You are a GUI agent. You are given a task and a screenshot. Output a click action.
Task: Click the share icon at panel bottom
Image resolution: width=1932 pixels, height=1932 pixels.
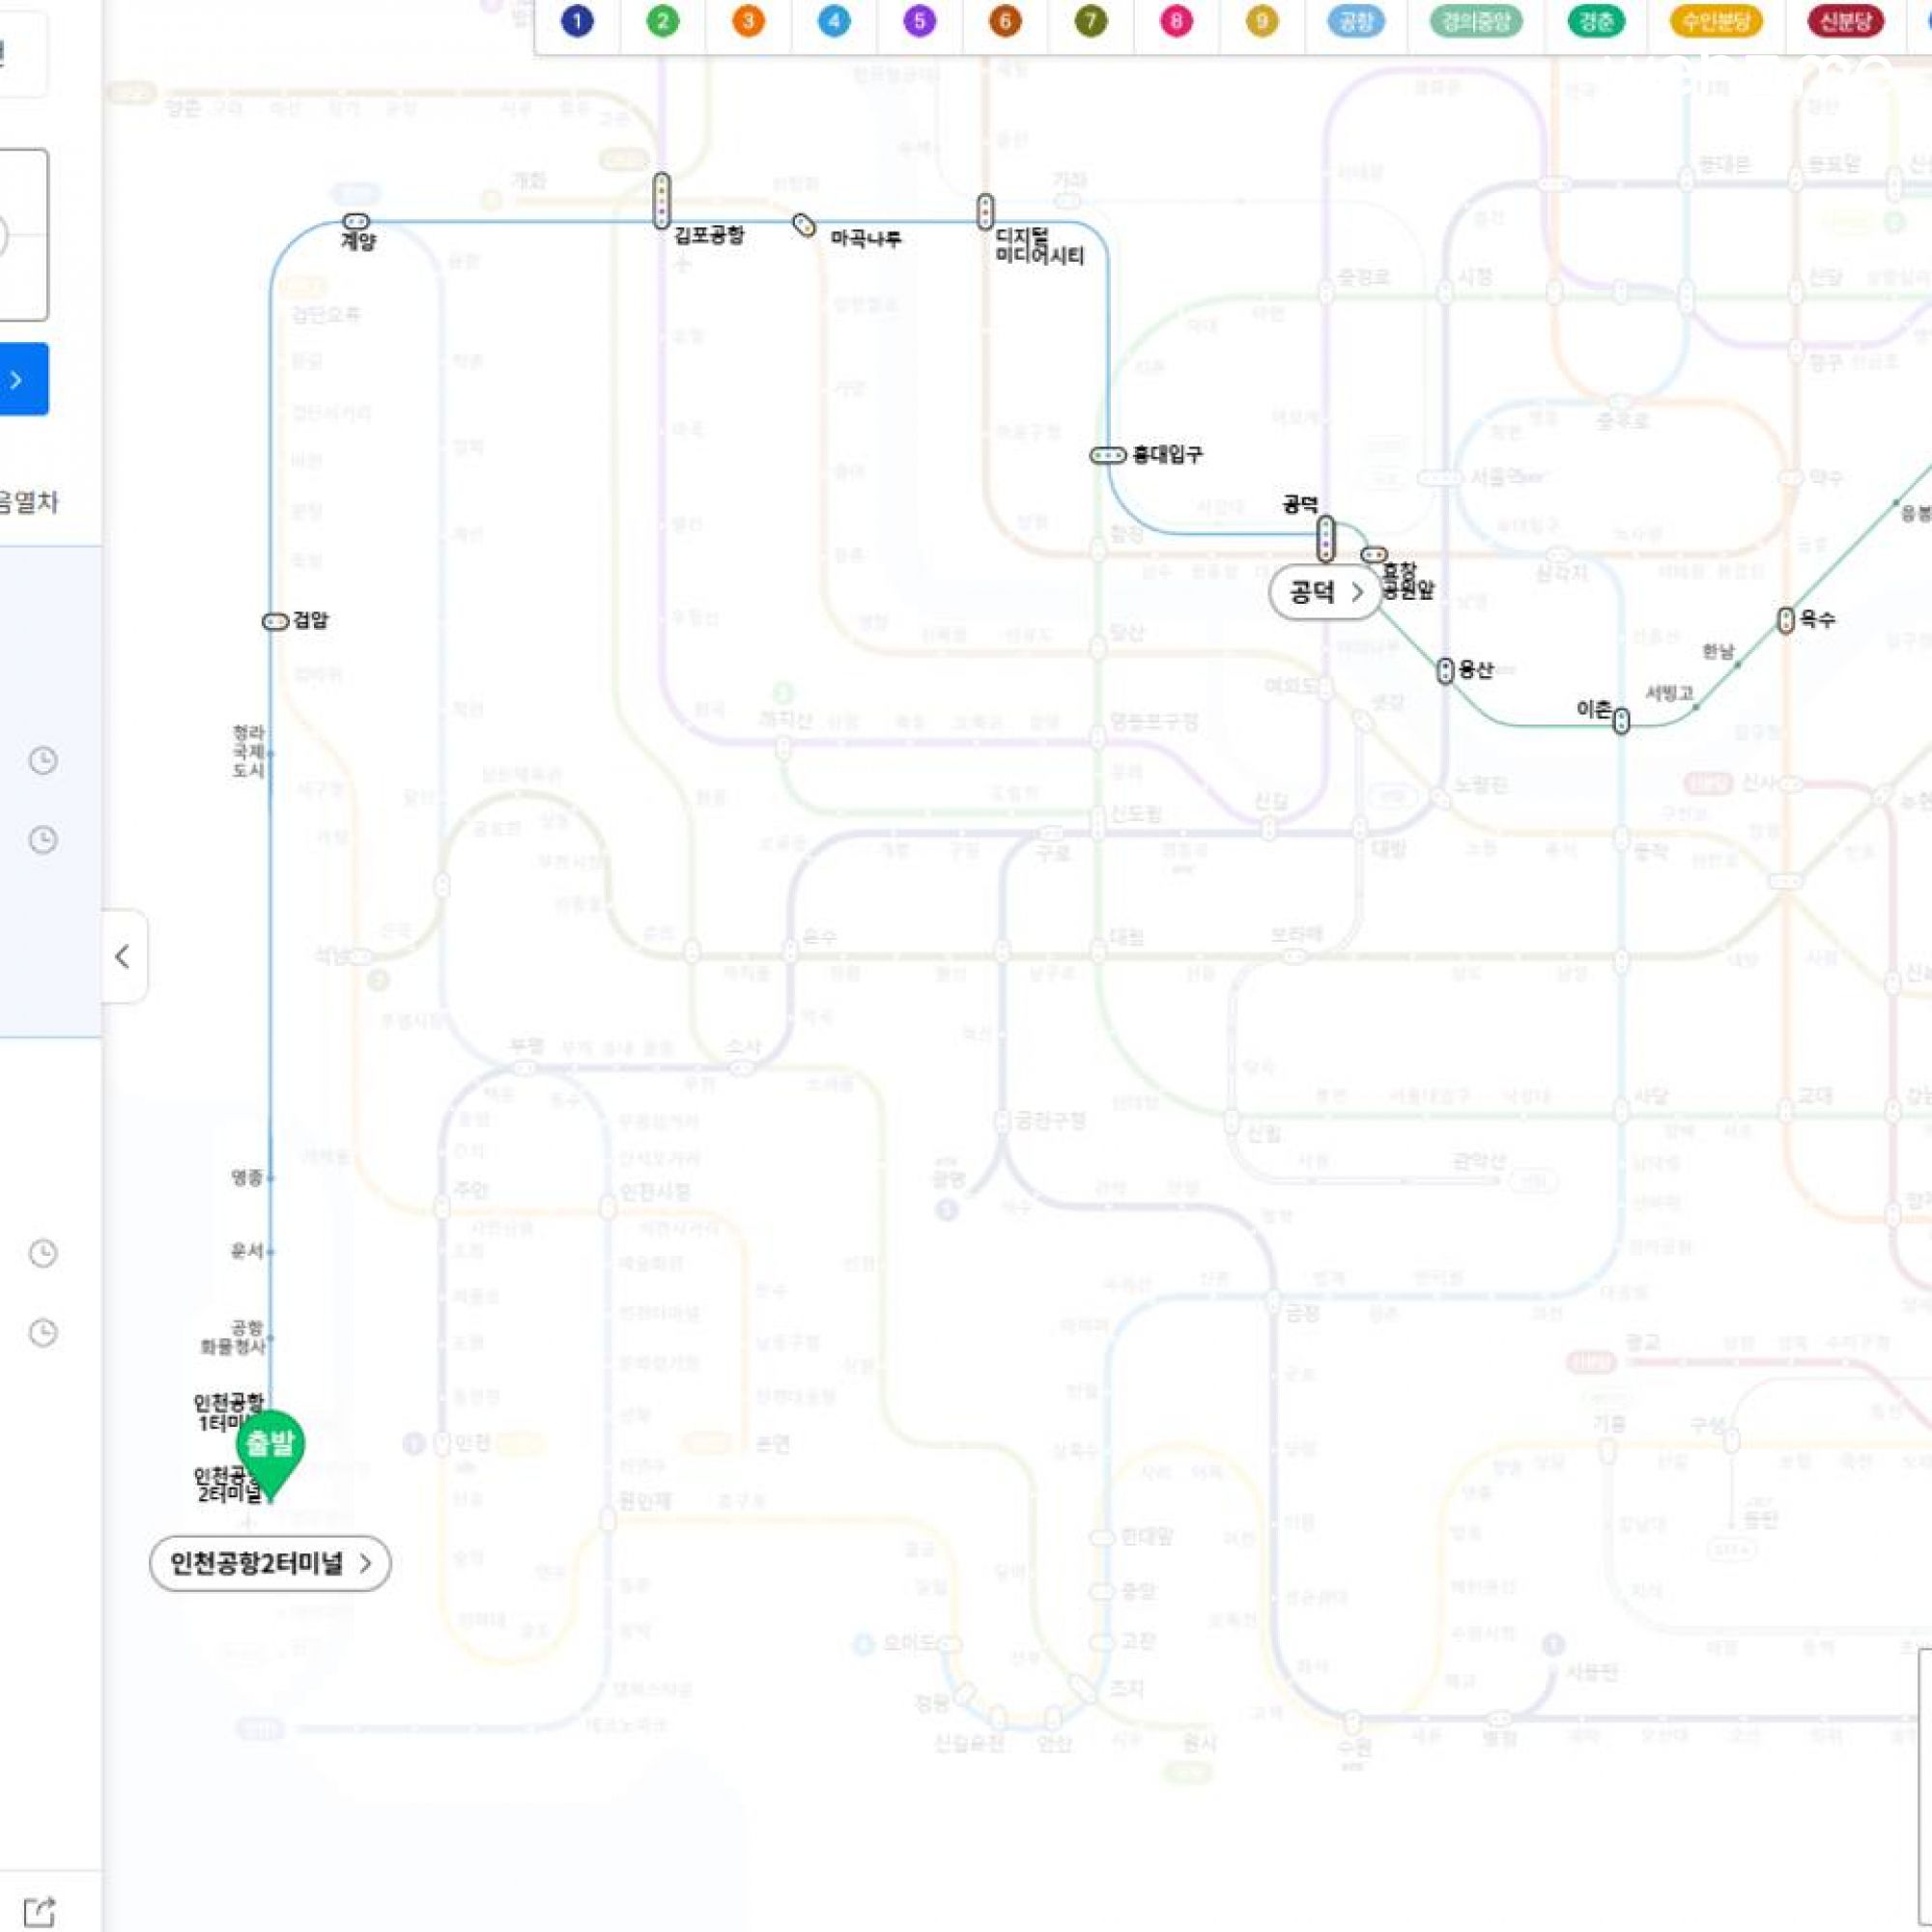click(x=39, y=1911)
